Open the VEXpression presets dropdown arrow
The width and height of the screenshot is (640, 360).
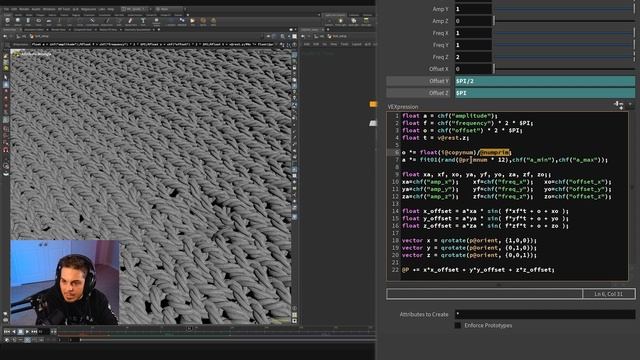[x=631, y=105]
